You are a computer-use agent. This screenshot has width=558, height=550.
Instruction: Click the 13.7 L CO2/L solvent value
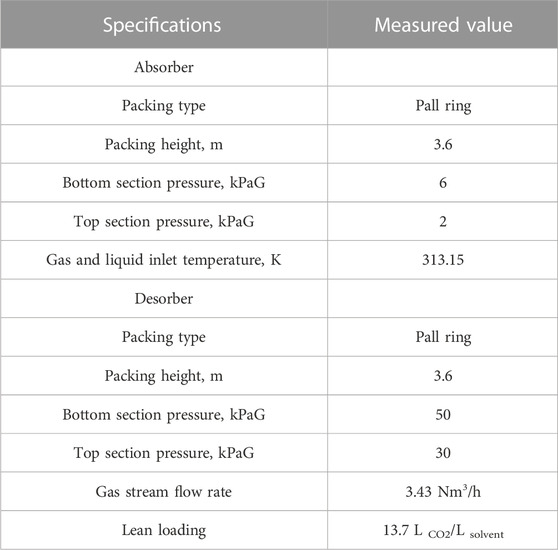443,531
